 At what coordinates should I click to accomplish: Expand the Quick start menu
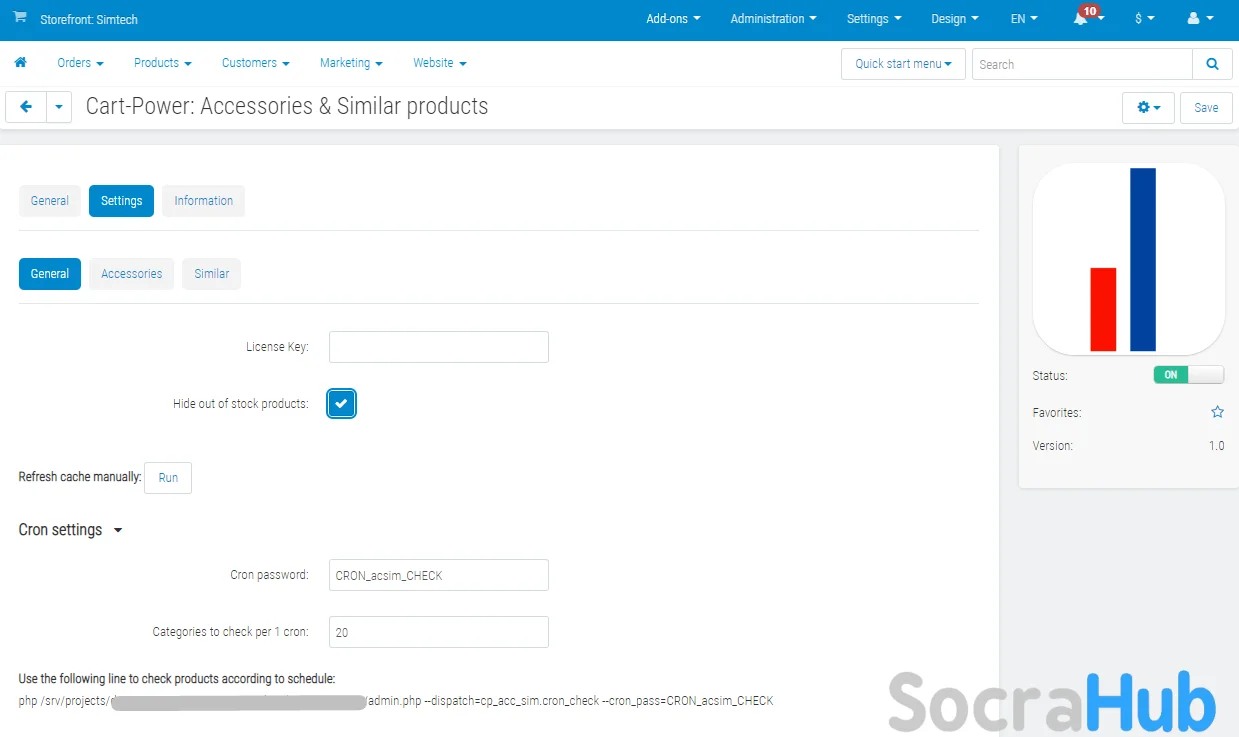[x=903, y=64]
